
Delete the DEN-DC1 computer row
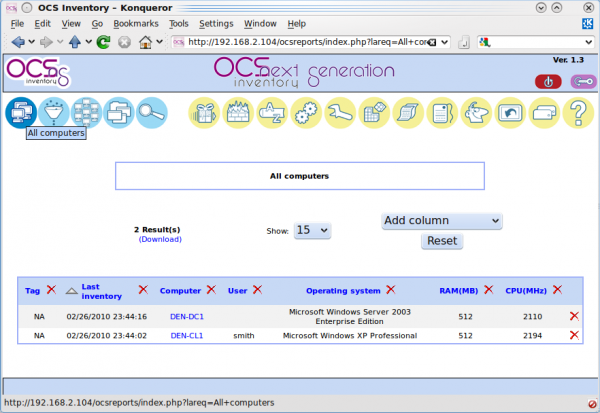[574, 316]
